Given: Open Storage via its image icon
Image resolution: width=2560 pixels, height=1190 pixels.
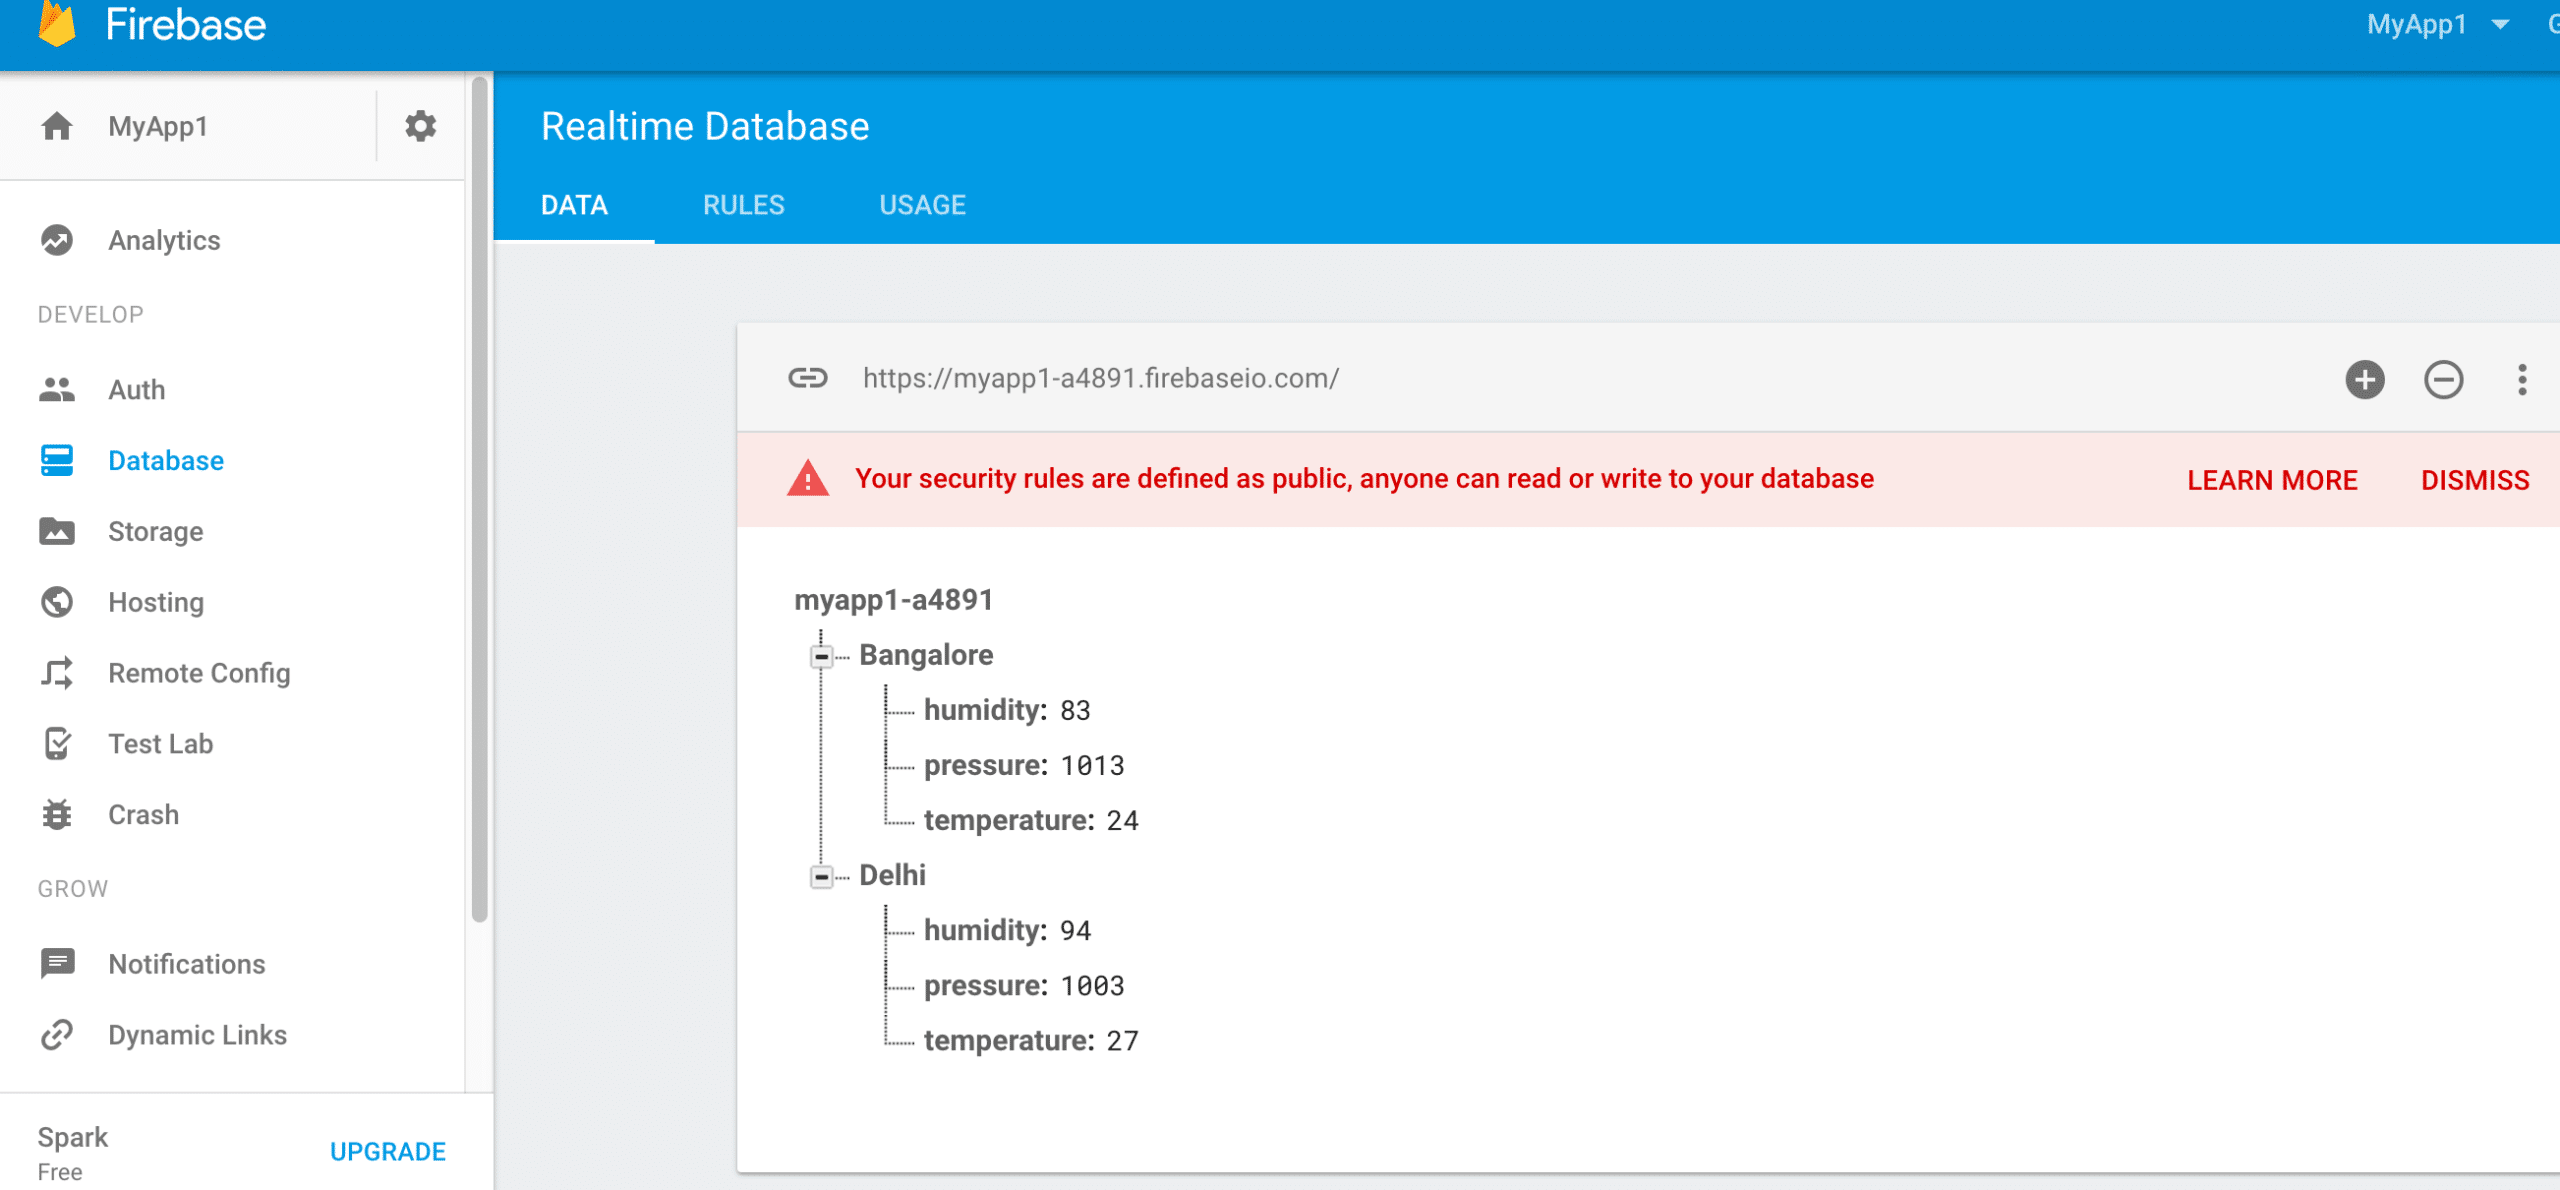Looking at the screenshot, I should (x=57, y=531).
